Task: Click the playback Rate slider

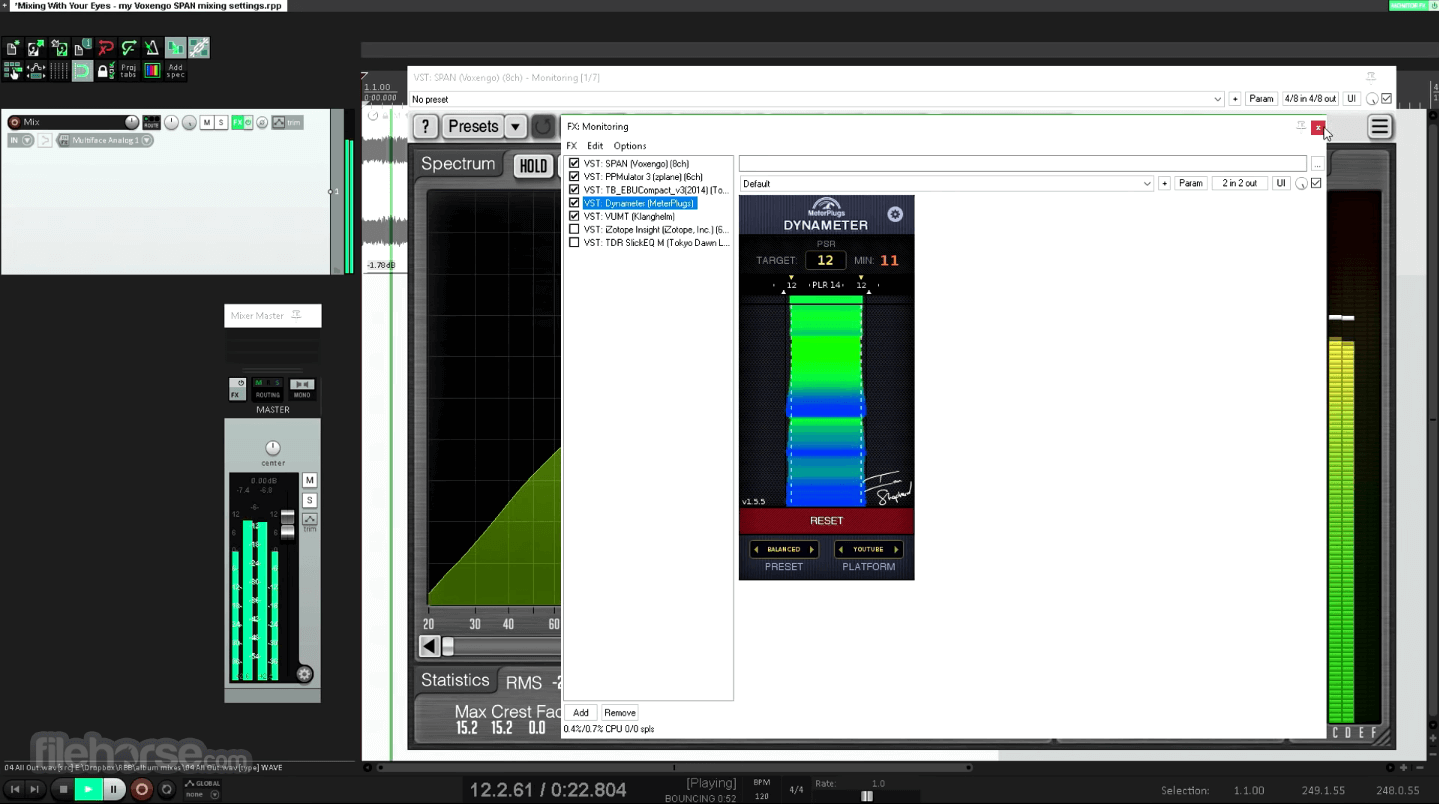Action: coord(867,796)
